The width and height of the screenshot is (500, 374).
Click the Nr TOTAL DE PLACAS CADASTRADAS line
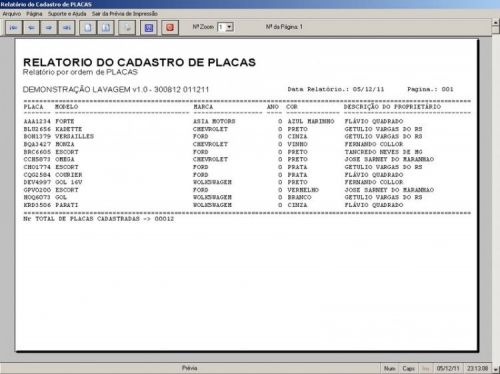[99, 219]
